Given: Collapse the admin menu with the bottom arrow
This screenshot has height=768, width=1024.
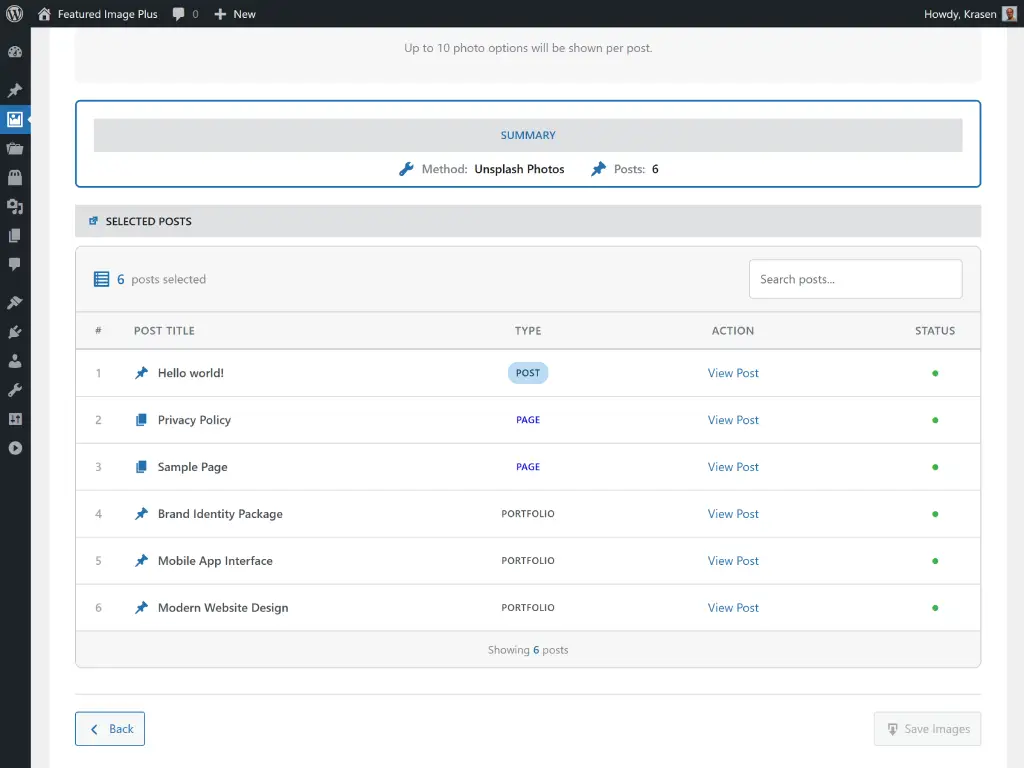Looking at the screenshot, I should point(15,448).
